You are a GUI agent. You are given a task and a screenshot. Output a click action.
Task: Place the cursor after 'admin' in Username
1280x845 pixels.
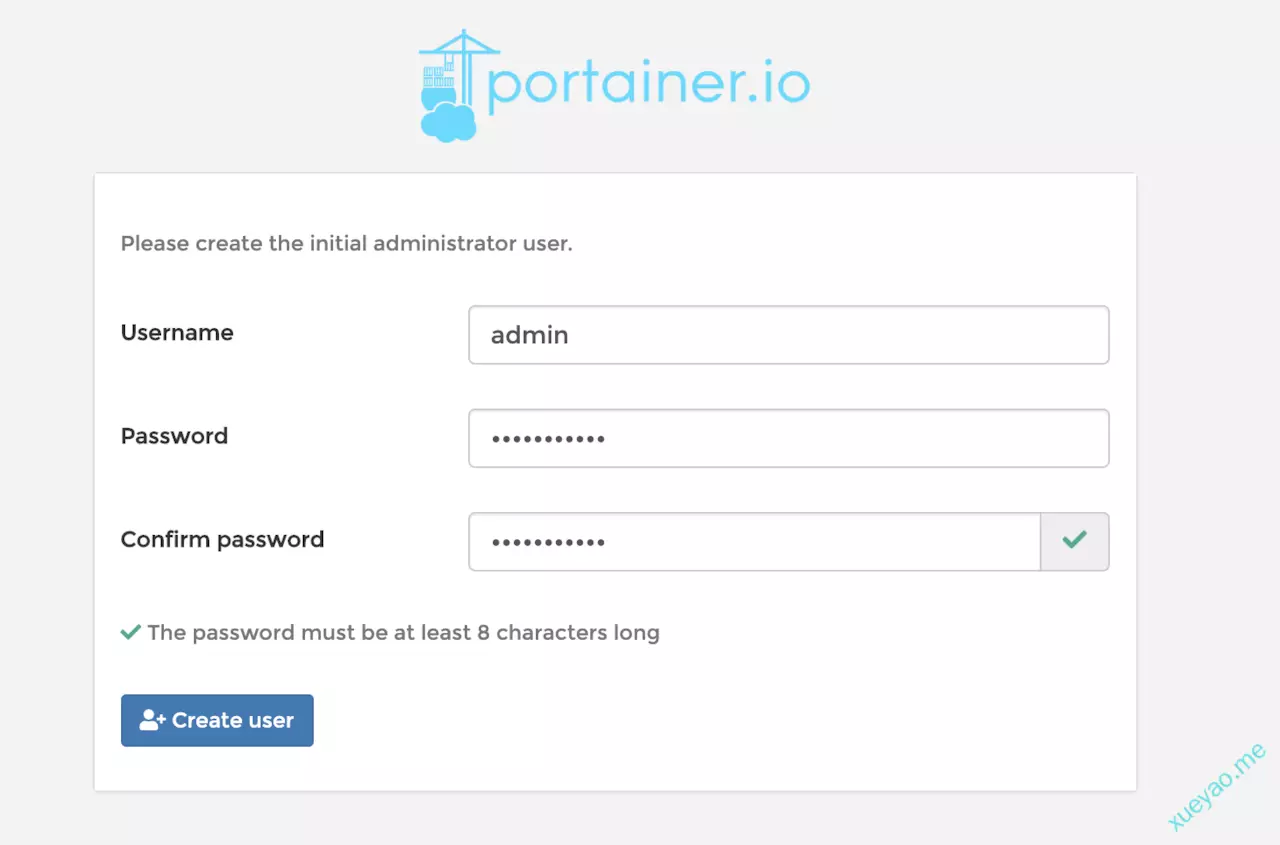[x=570, y=335]
